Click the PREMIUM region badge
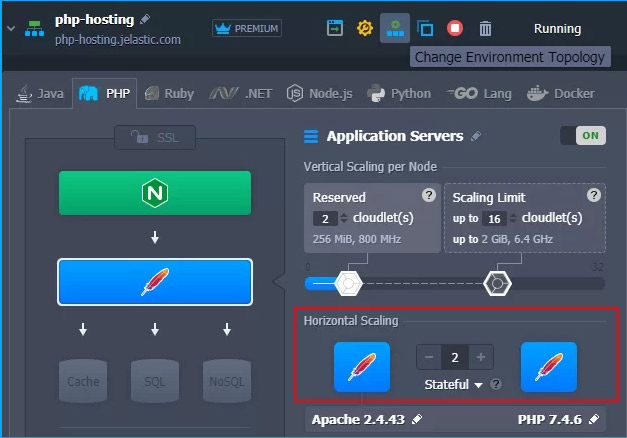The height and width of the screenshot is (438, 627). (x=247, y=28)
